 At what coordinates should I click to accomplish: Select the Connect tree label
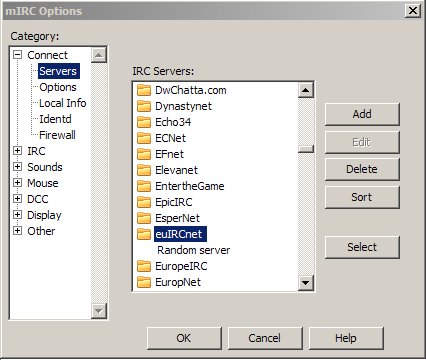(47, 55)
